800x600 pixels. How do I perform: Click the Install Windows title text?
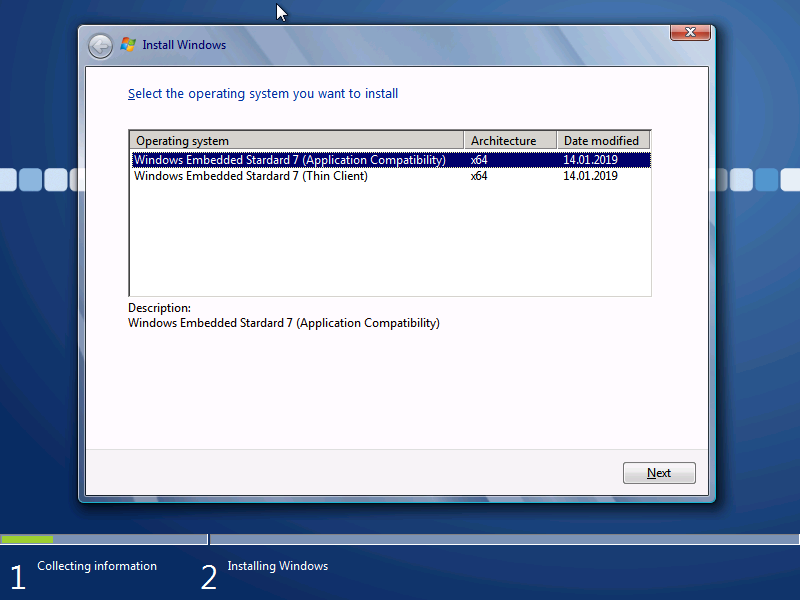coord(184,45)
